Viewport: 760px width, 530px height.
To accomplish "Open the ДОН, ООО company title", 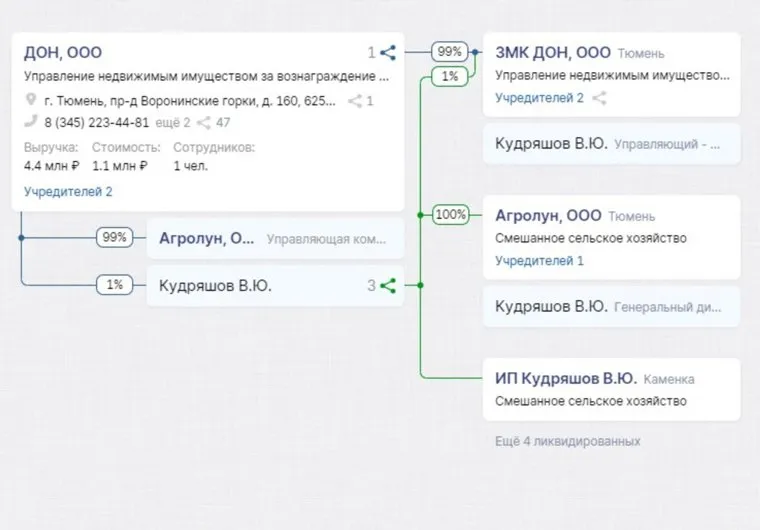I will (63, 53).
